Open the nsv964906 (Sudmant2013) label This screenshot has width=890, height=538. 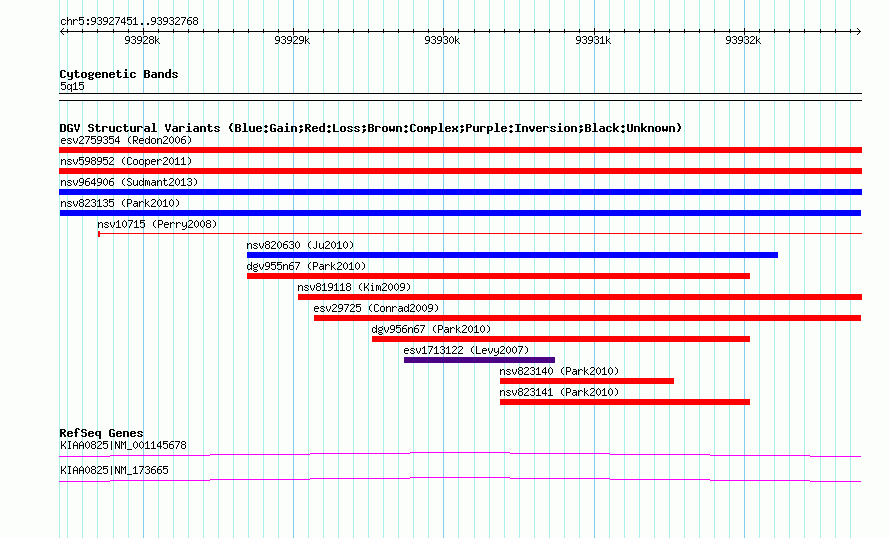point(129,182)
